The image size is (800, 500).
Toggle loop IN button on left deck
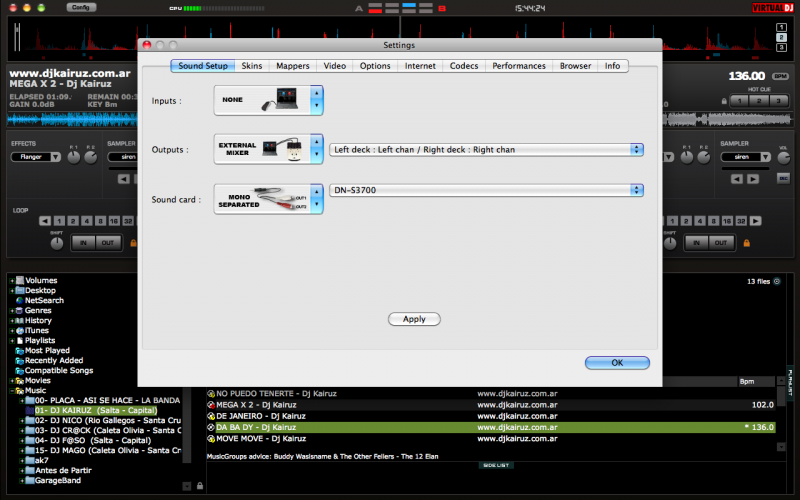click(x=84, y=243)
